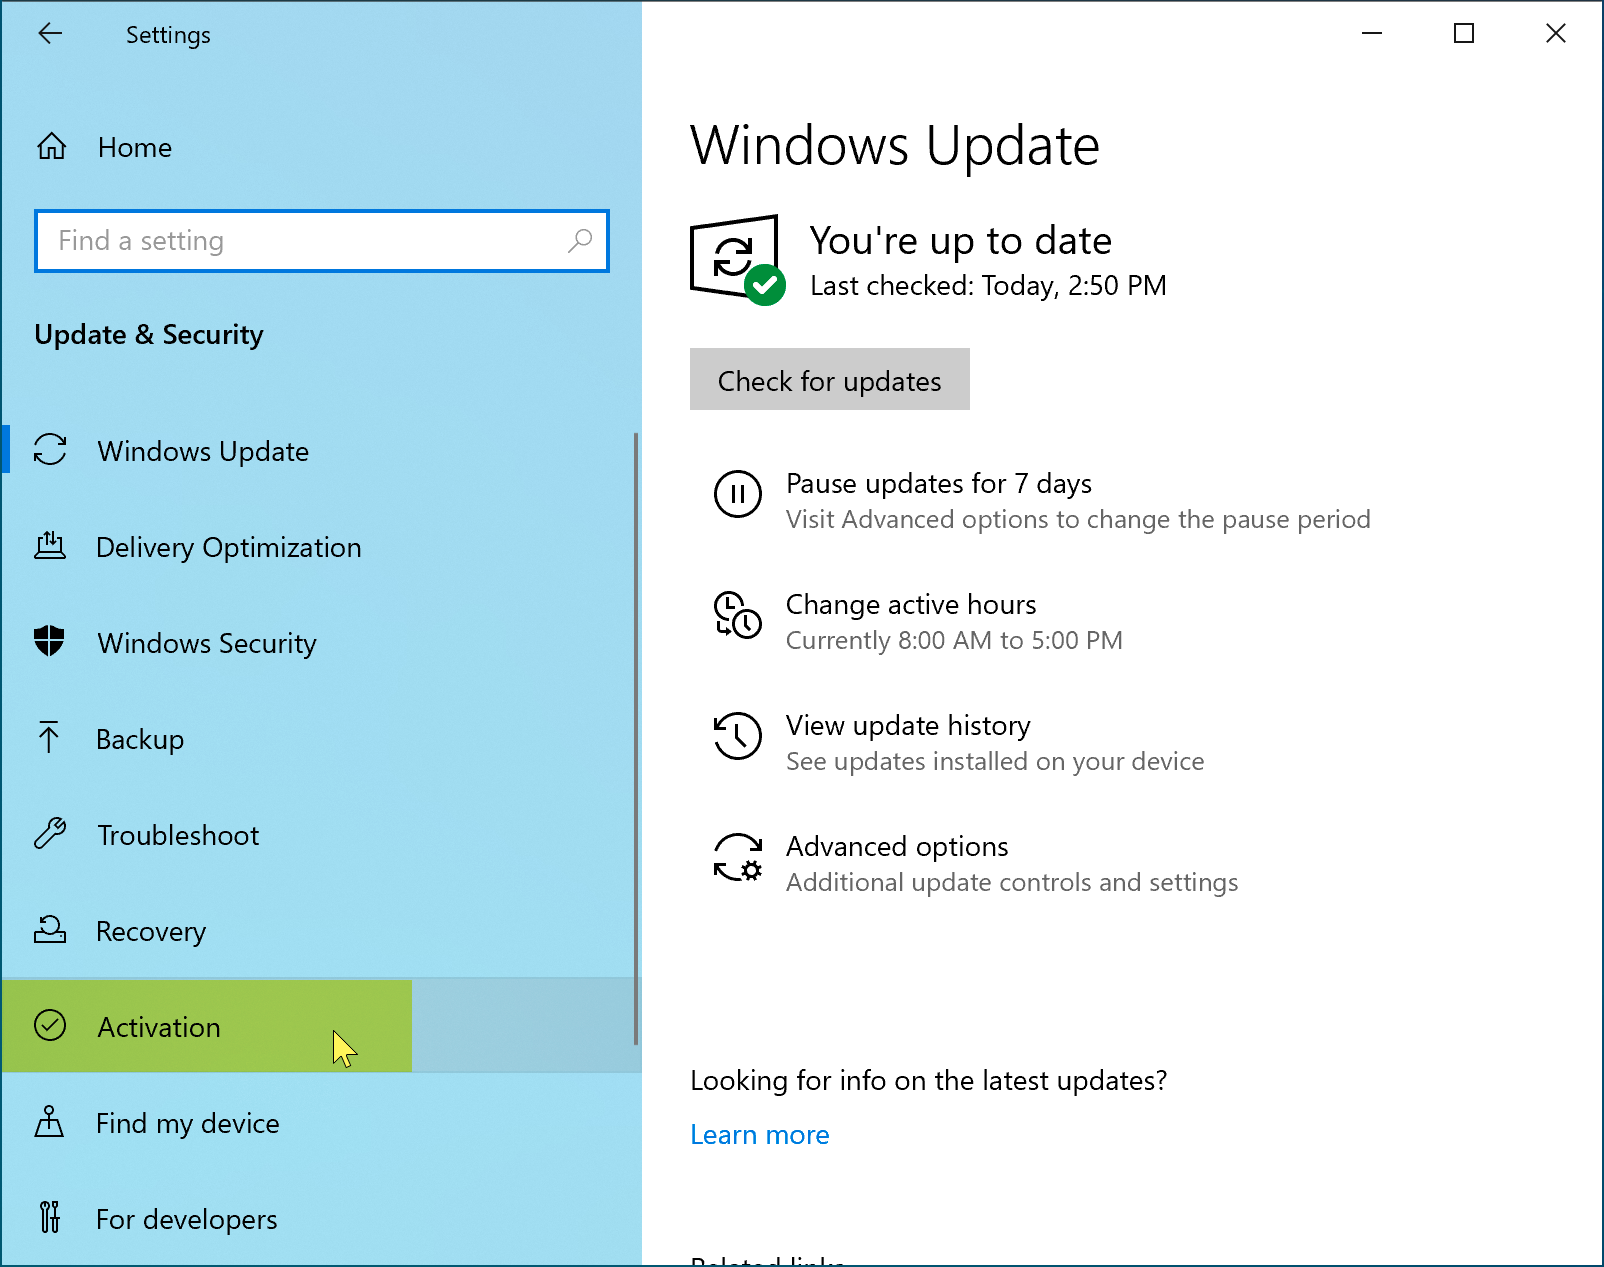Viewport: 1604px width, 1267px height.
Task: Maximize the Settings window
Action: point(1463,34)
